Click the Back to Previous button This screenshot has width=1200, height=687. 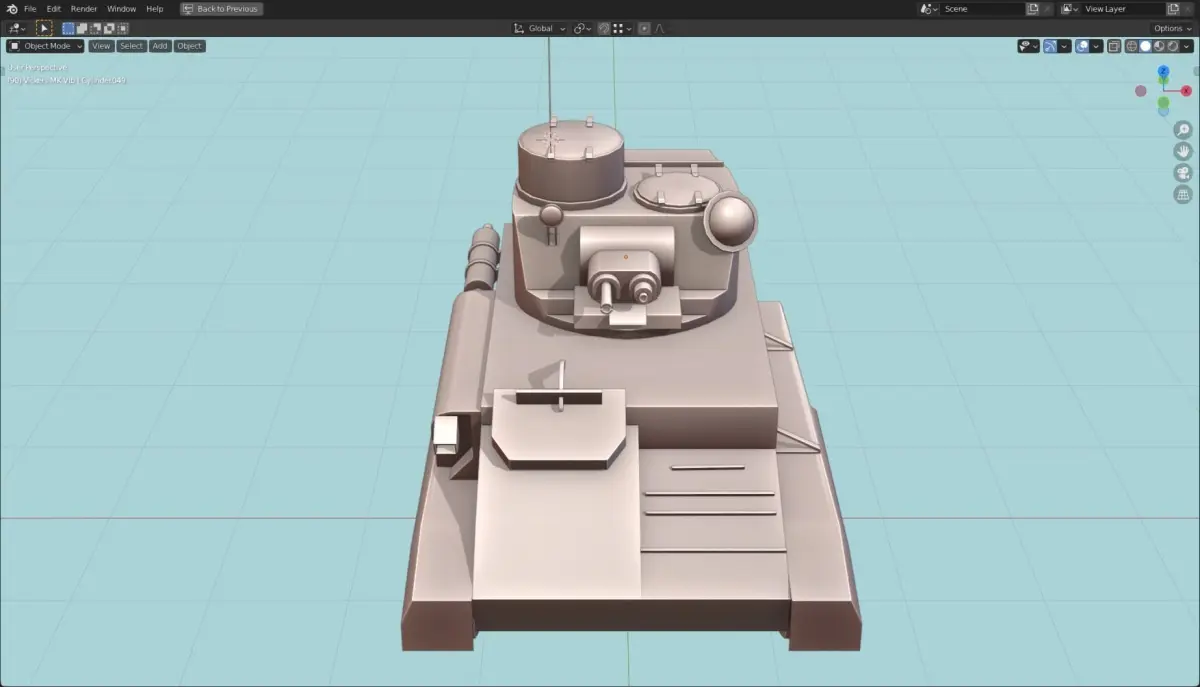point(222,8)
